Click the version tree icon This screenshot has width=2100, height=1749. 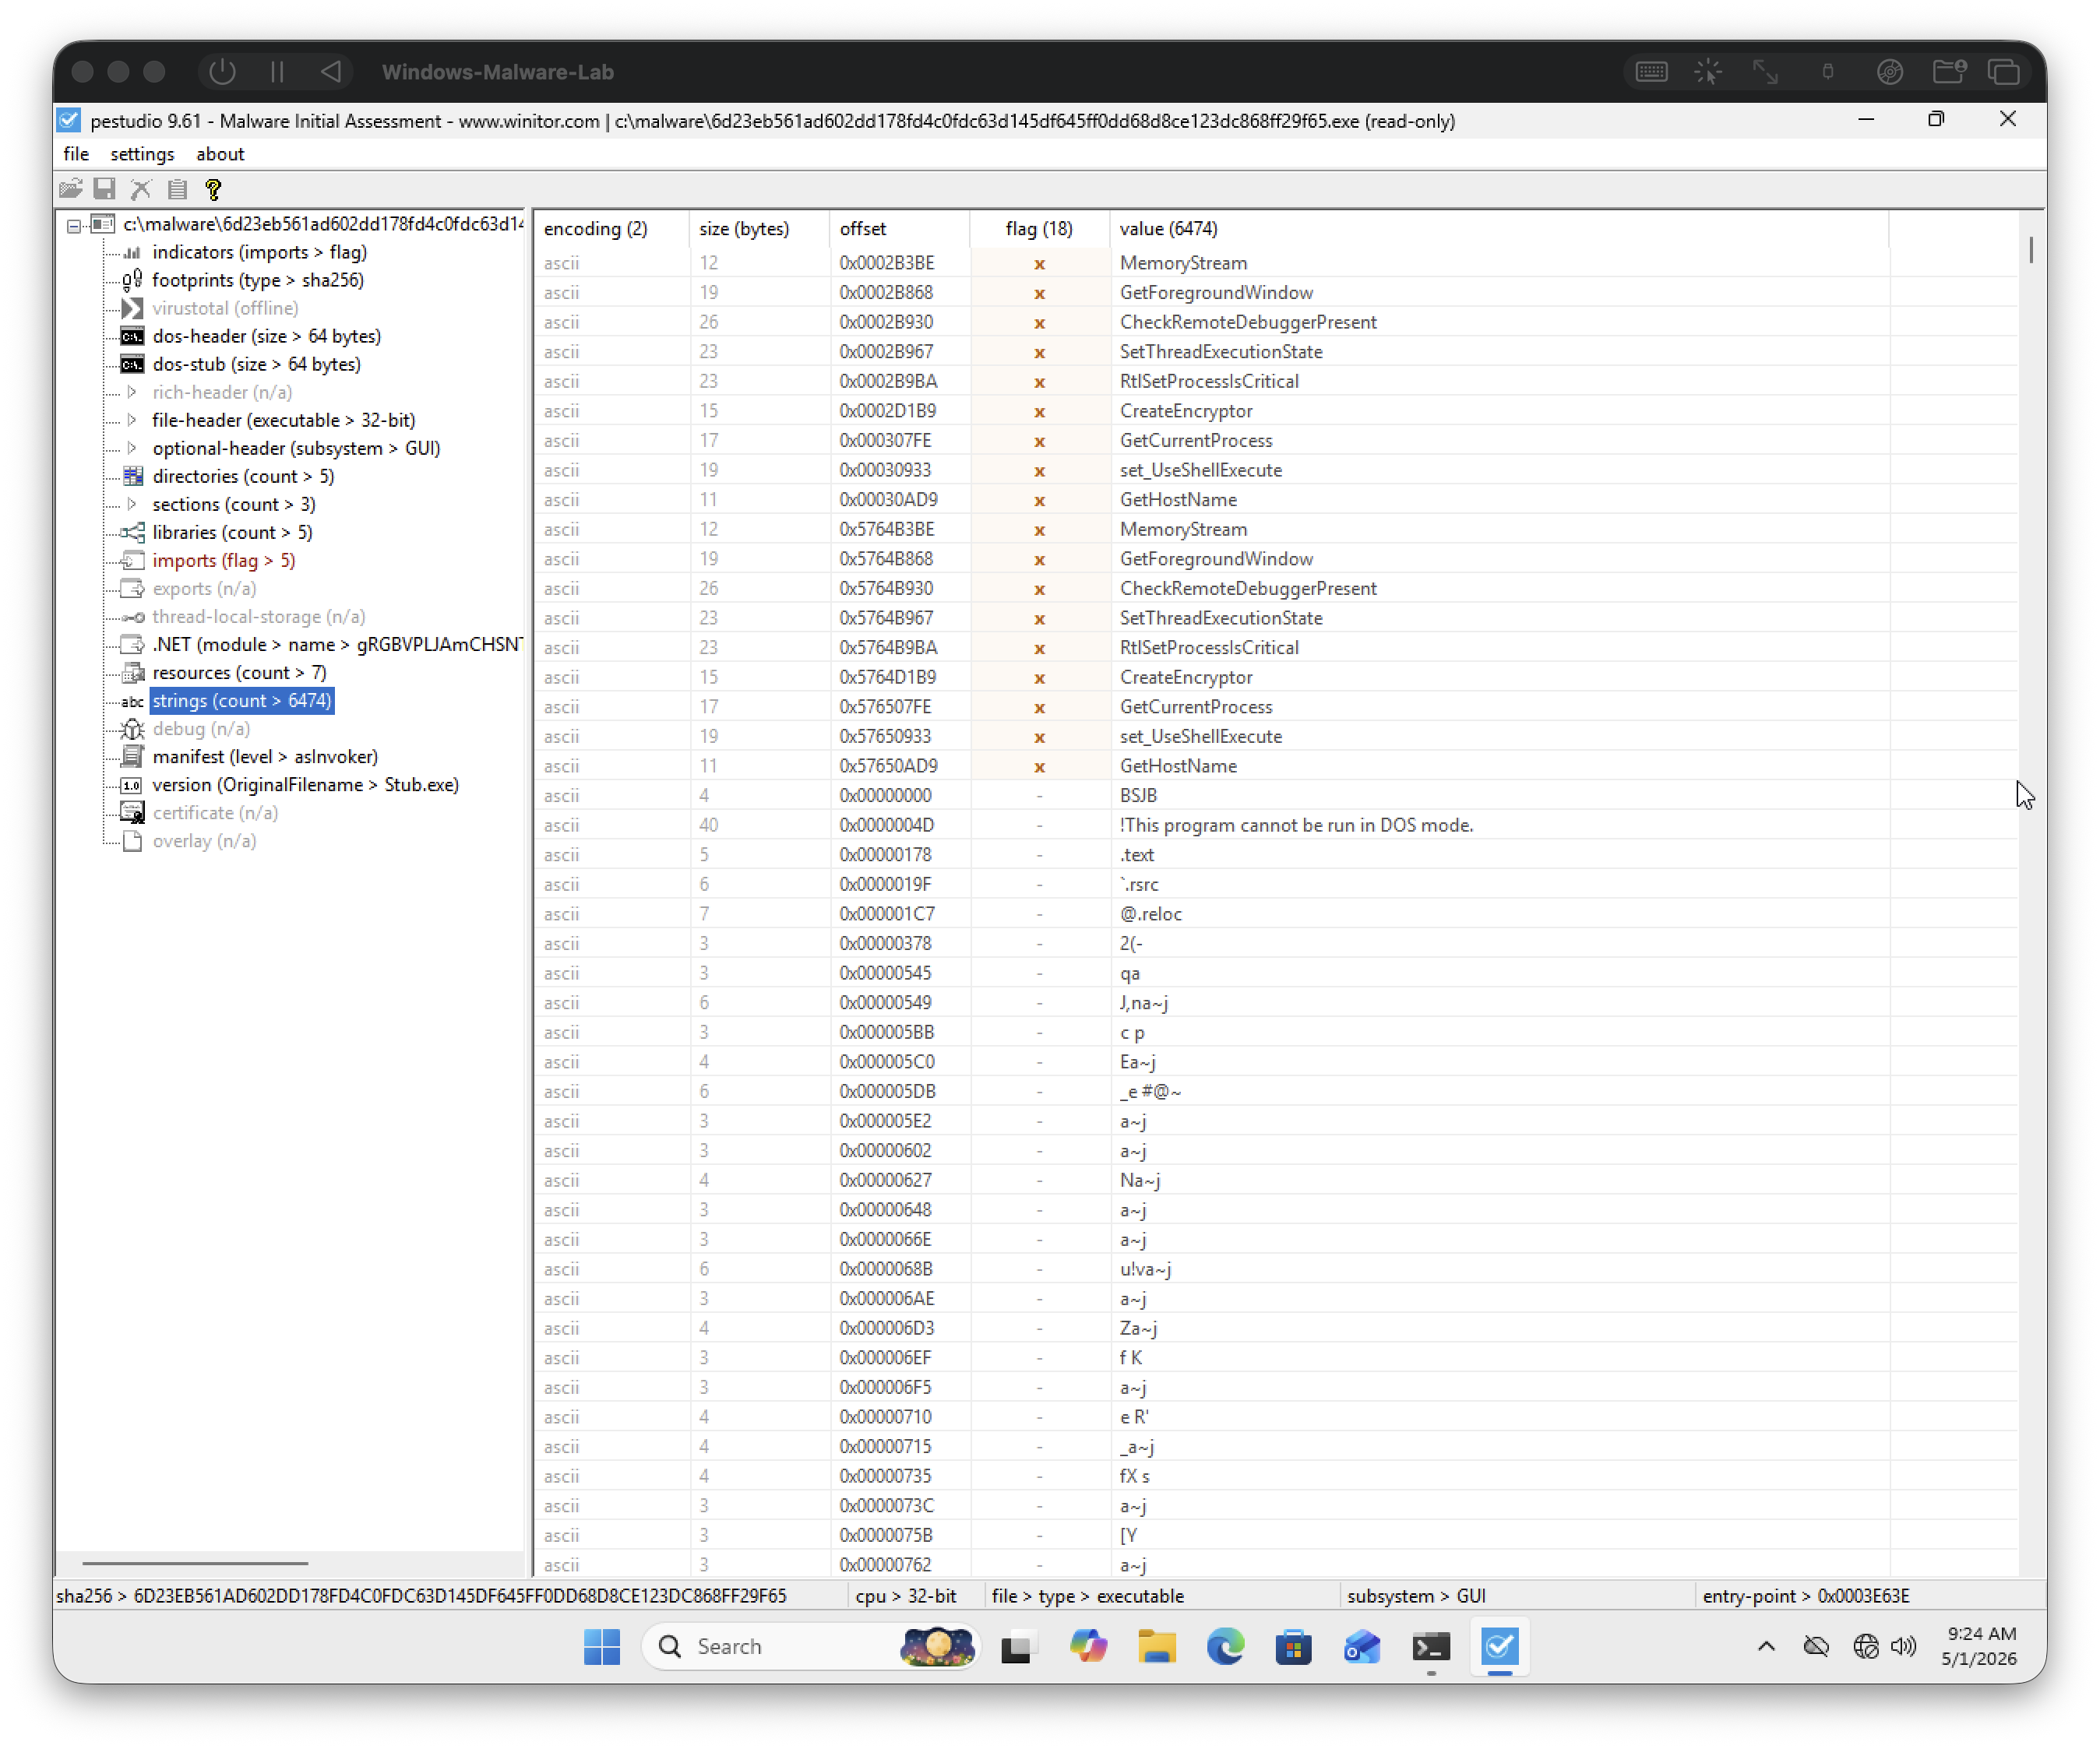coord(132,785)
